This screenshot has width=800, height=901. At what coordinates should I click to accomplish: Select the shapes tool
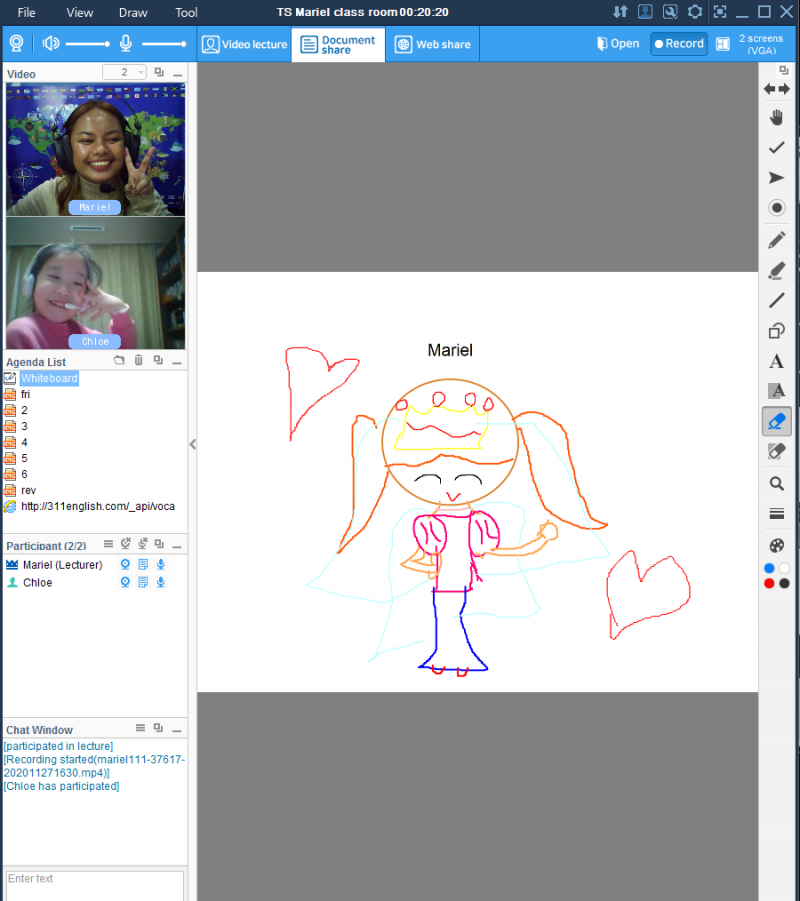point(776,331)
